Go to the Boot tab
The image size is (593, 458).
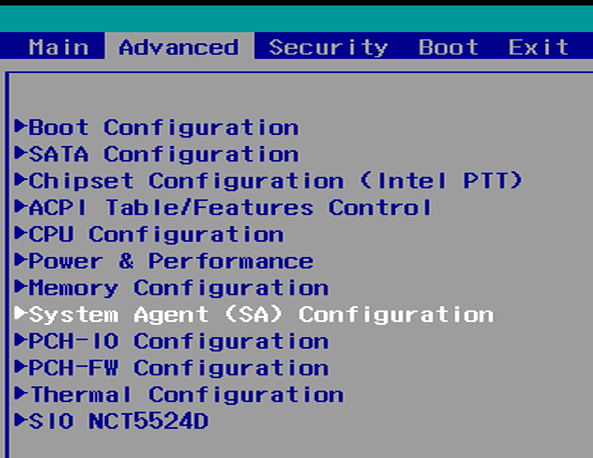(449, 47)
